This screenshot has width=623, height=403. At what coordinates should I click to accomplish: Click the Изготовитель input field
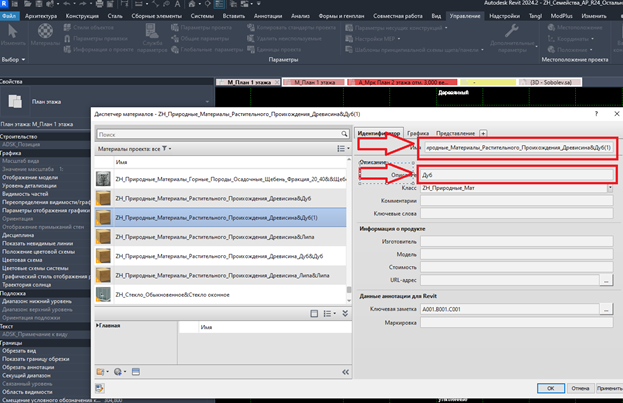(517, 241)
